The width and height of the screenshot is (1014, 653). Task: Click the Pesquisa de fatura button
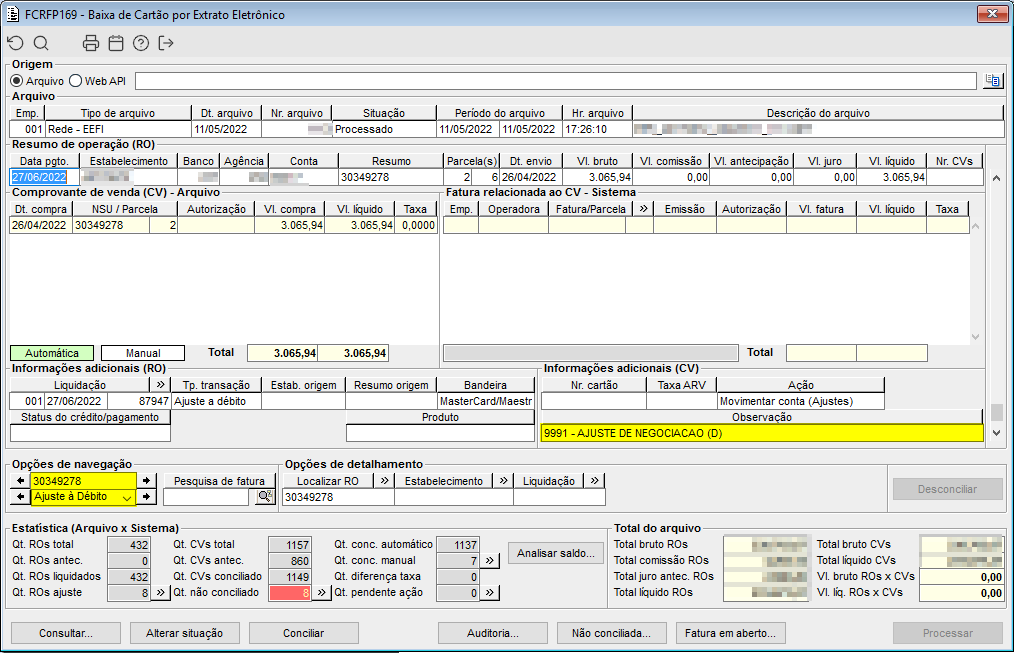click(219, 480)
